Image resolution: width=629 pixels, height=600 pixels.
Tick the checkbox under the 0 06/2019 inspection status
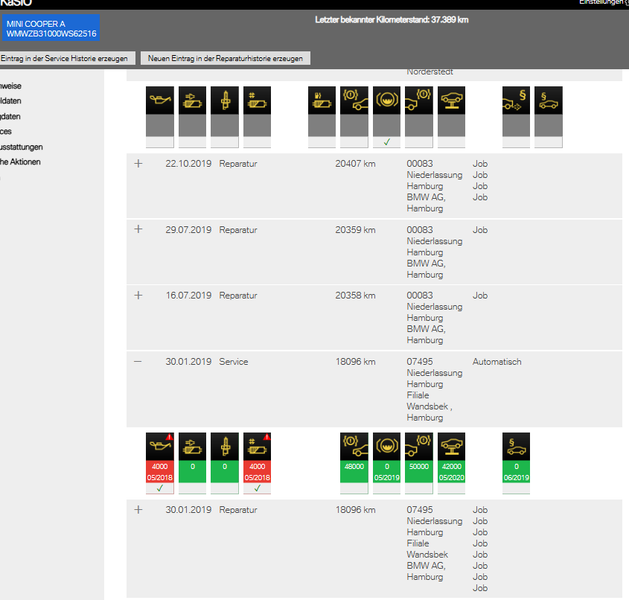pos(516,488)
